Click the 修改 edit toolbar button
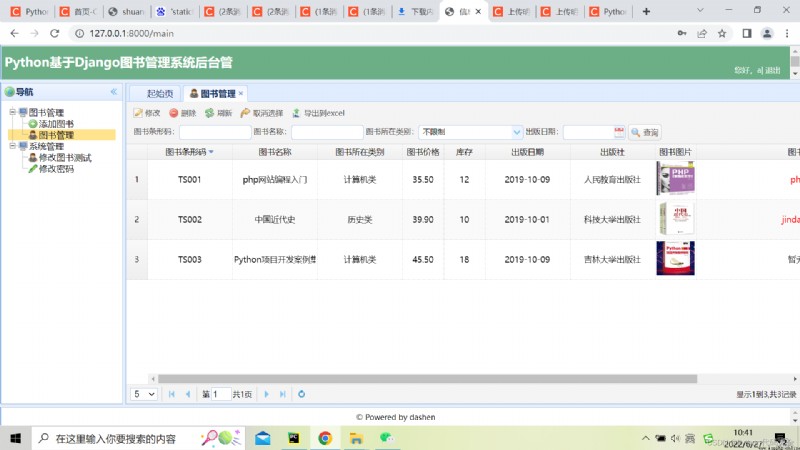 [x=147, y=113]
